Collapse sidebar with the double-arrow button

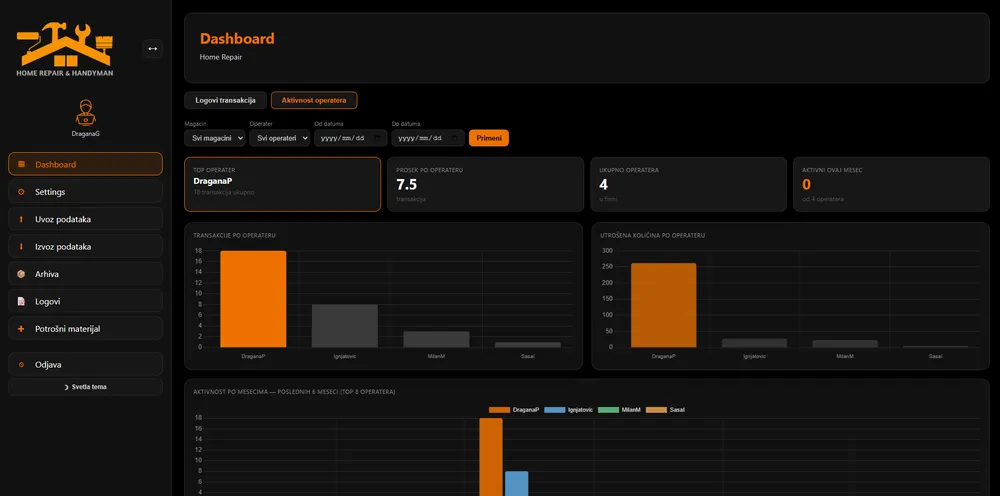coord(152,48)
